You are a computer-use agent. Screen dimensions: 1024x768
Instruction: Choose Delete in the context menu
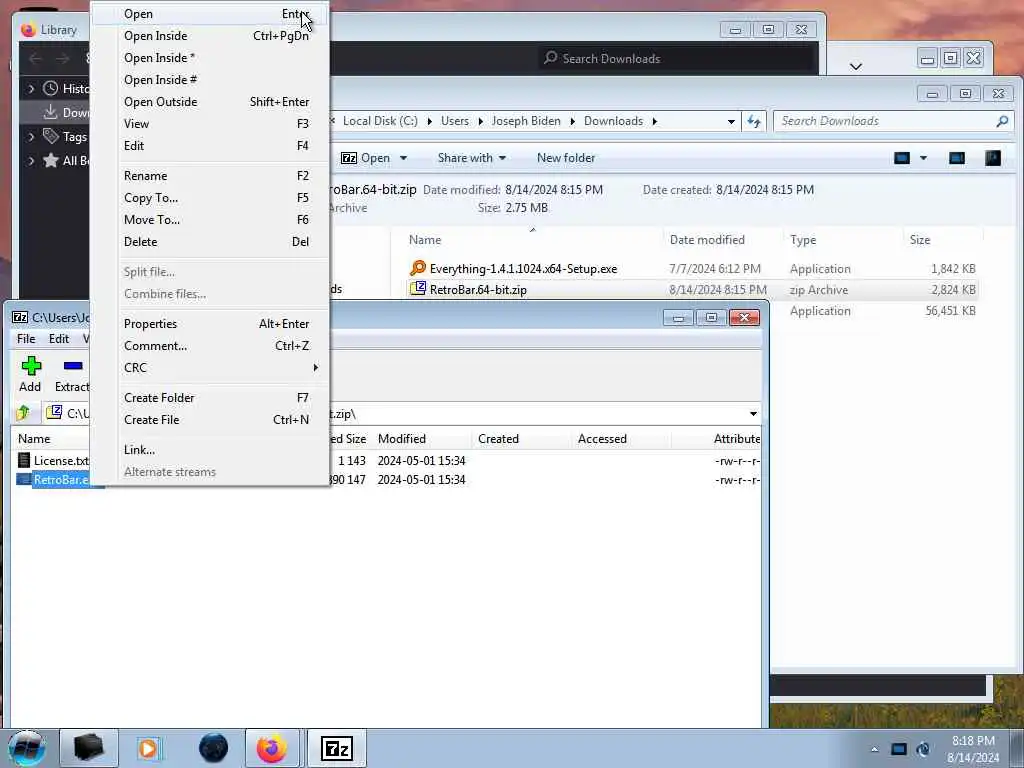209,242
